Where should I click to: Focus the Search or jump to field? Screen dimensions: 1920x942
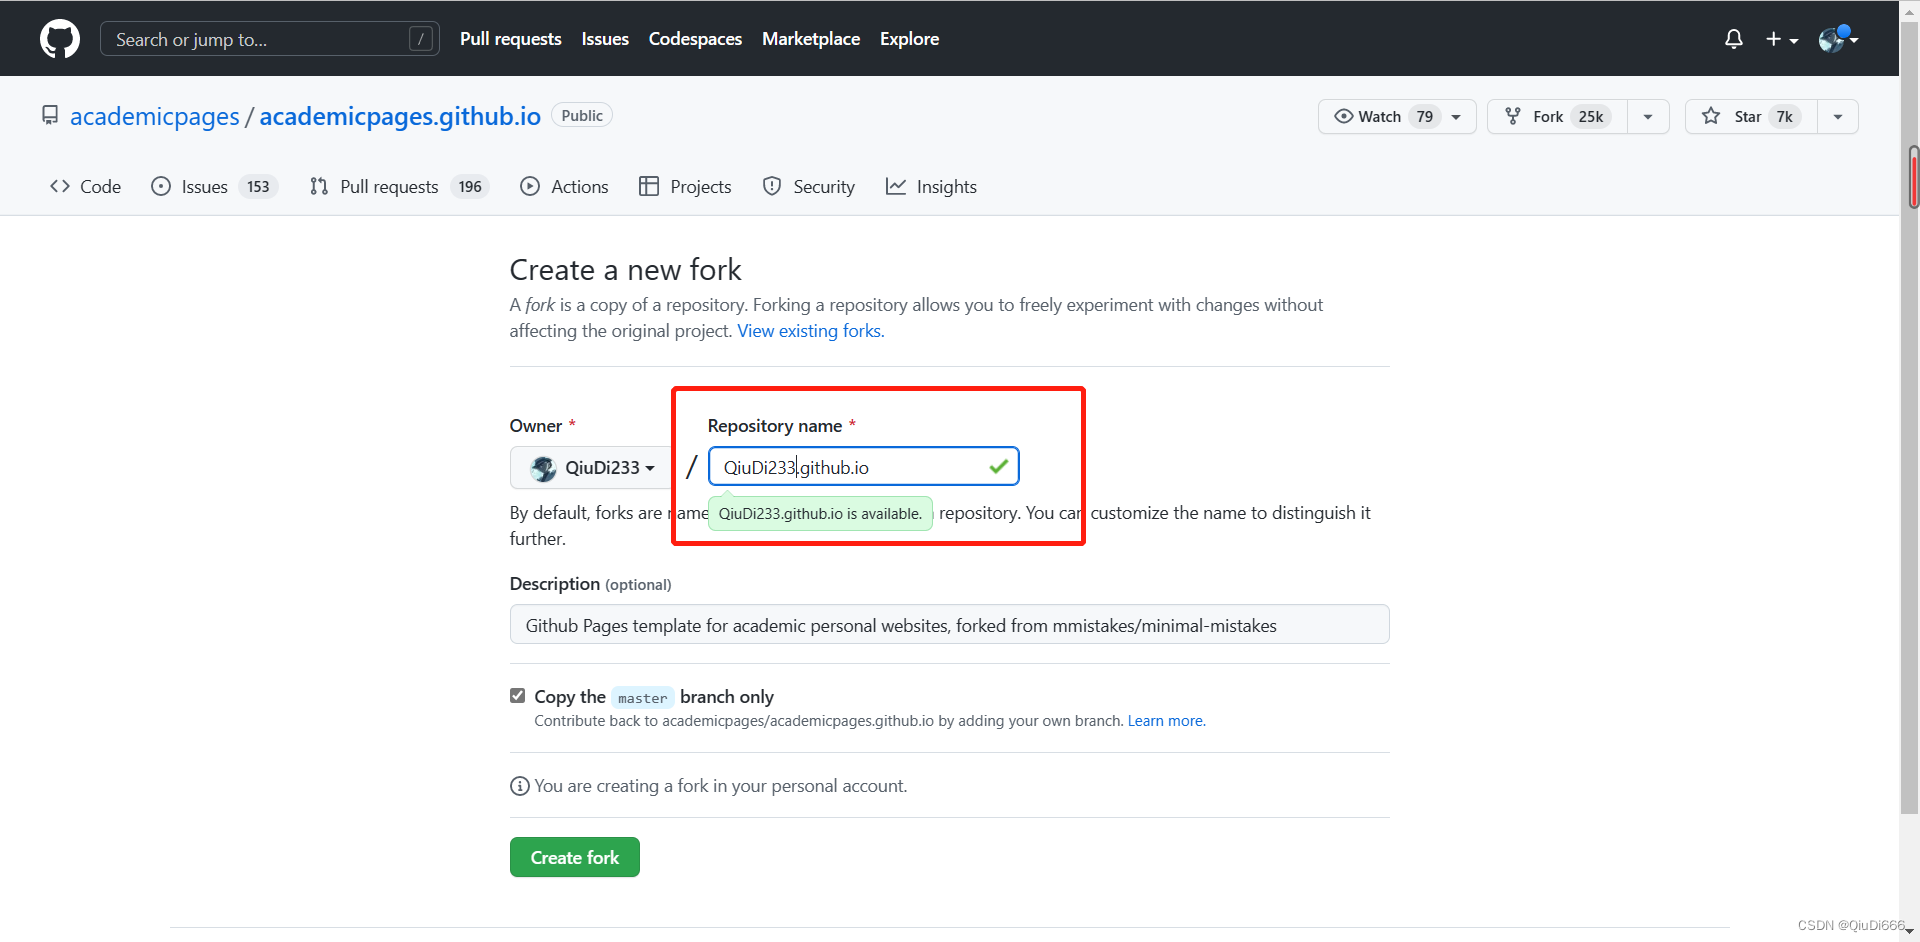(270, 39)
